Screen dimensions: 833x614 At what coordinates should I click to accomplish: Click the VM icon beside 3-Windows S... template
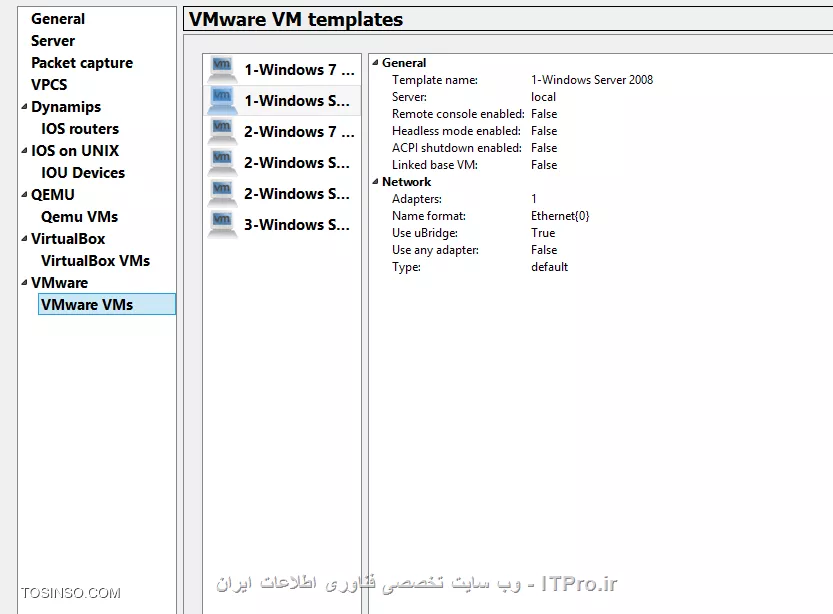pyautogui.click(x=222, y=224)
